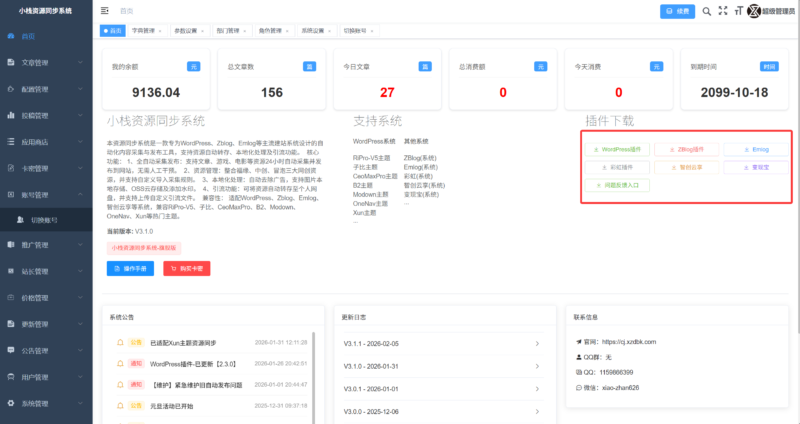
Task: Click the 站长管理 icon in sidebar
Action: pos(11,271)
